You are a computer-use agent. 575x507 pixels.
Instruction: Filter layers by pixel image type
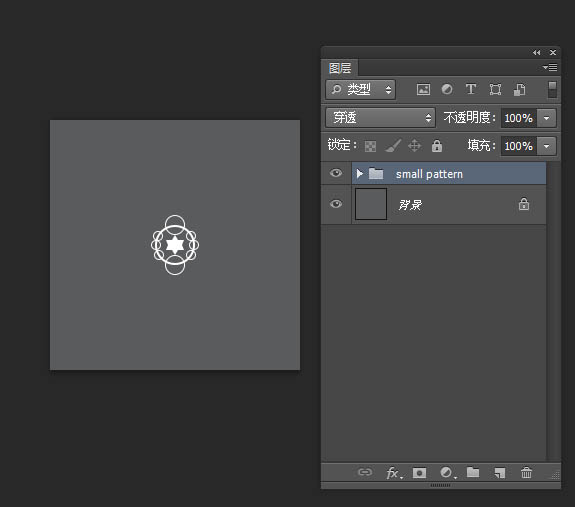click(x=423, y=89)
